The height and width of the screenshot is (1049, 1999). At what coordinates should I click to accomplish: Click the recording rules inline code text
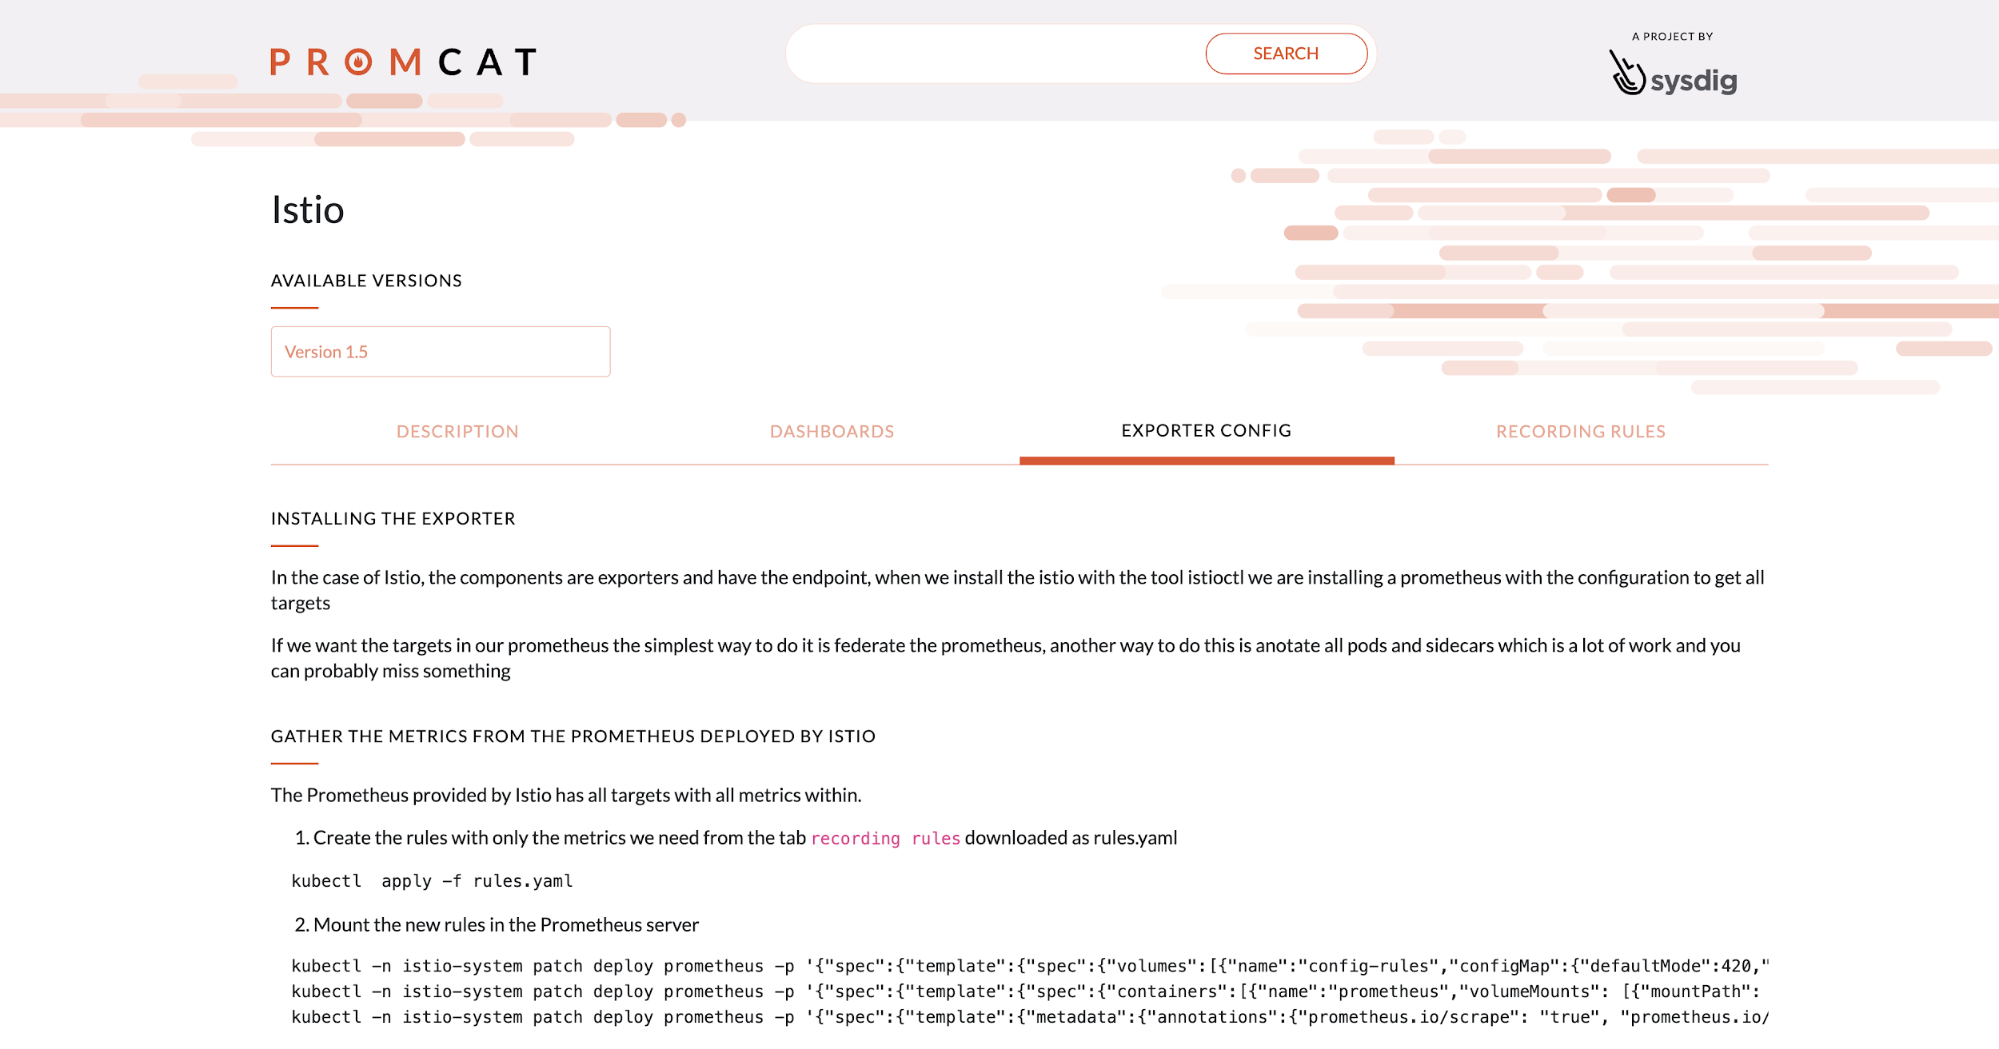pyautogui.click(x=885, y=838)
